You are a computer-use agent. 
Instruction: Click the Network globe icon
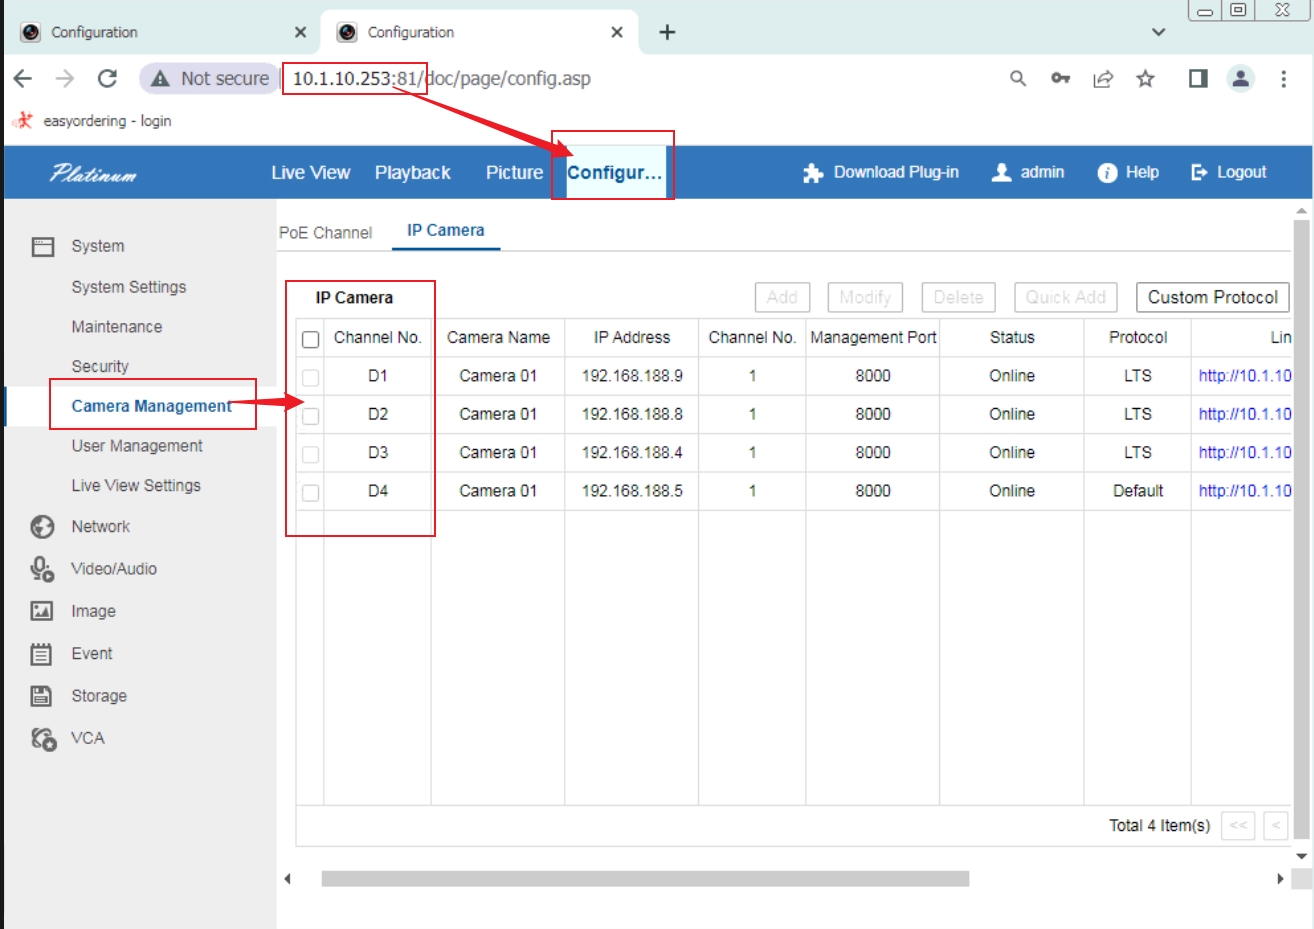(42, 526)
